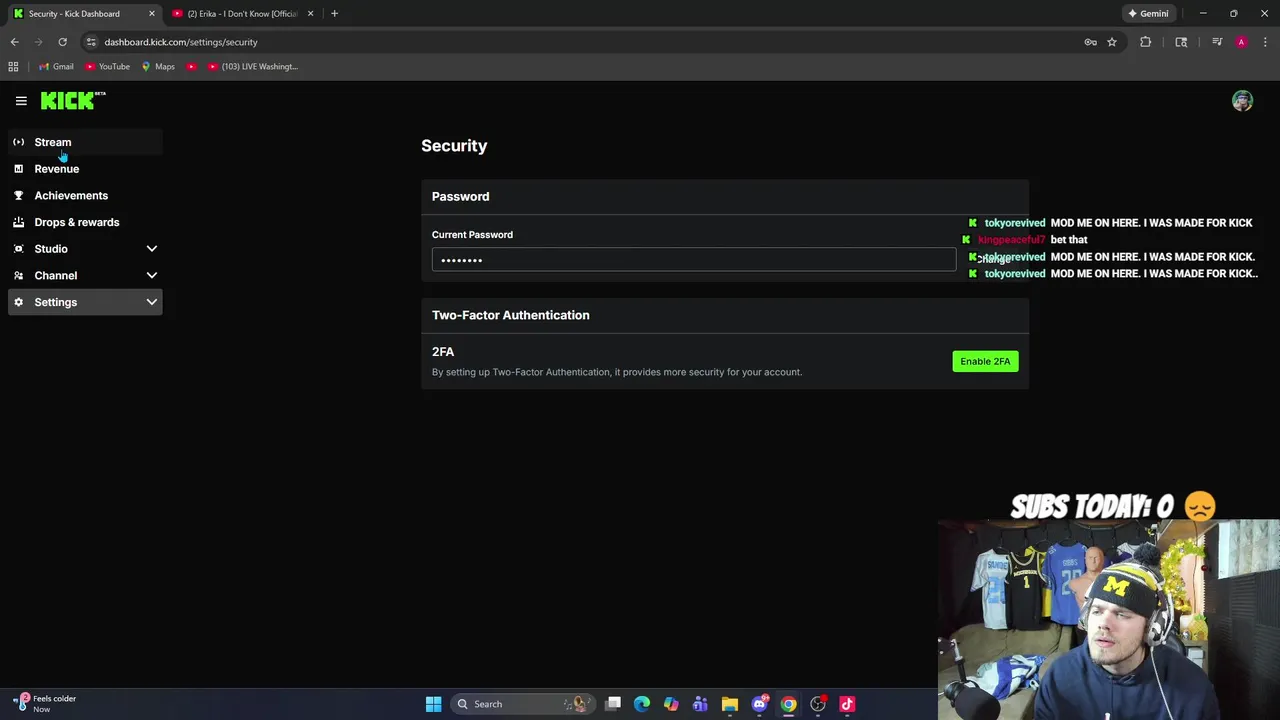Screen dimensions: 1280x720
Task: Open Task View on the taskbar
Action: (613, 704)
